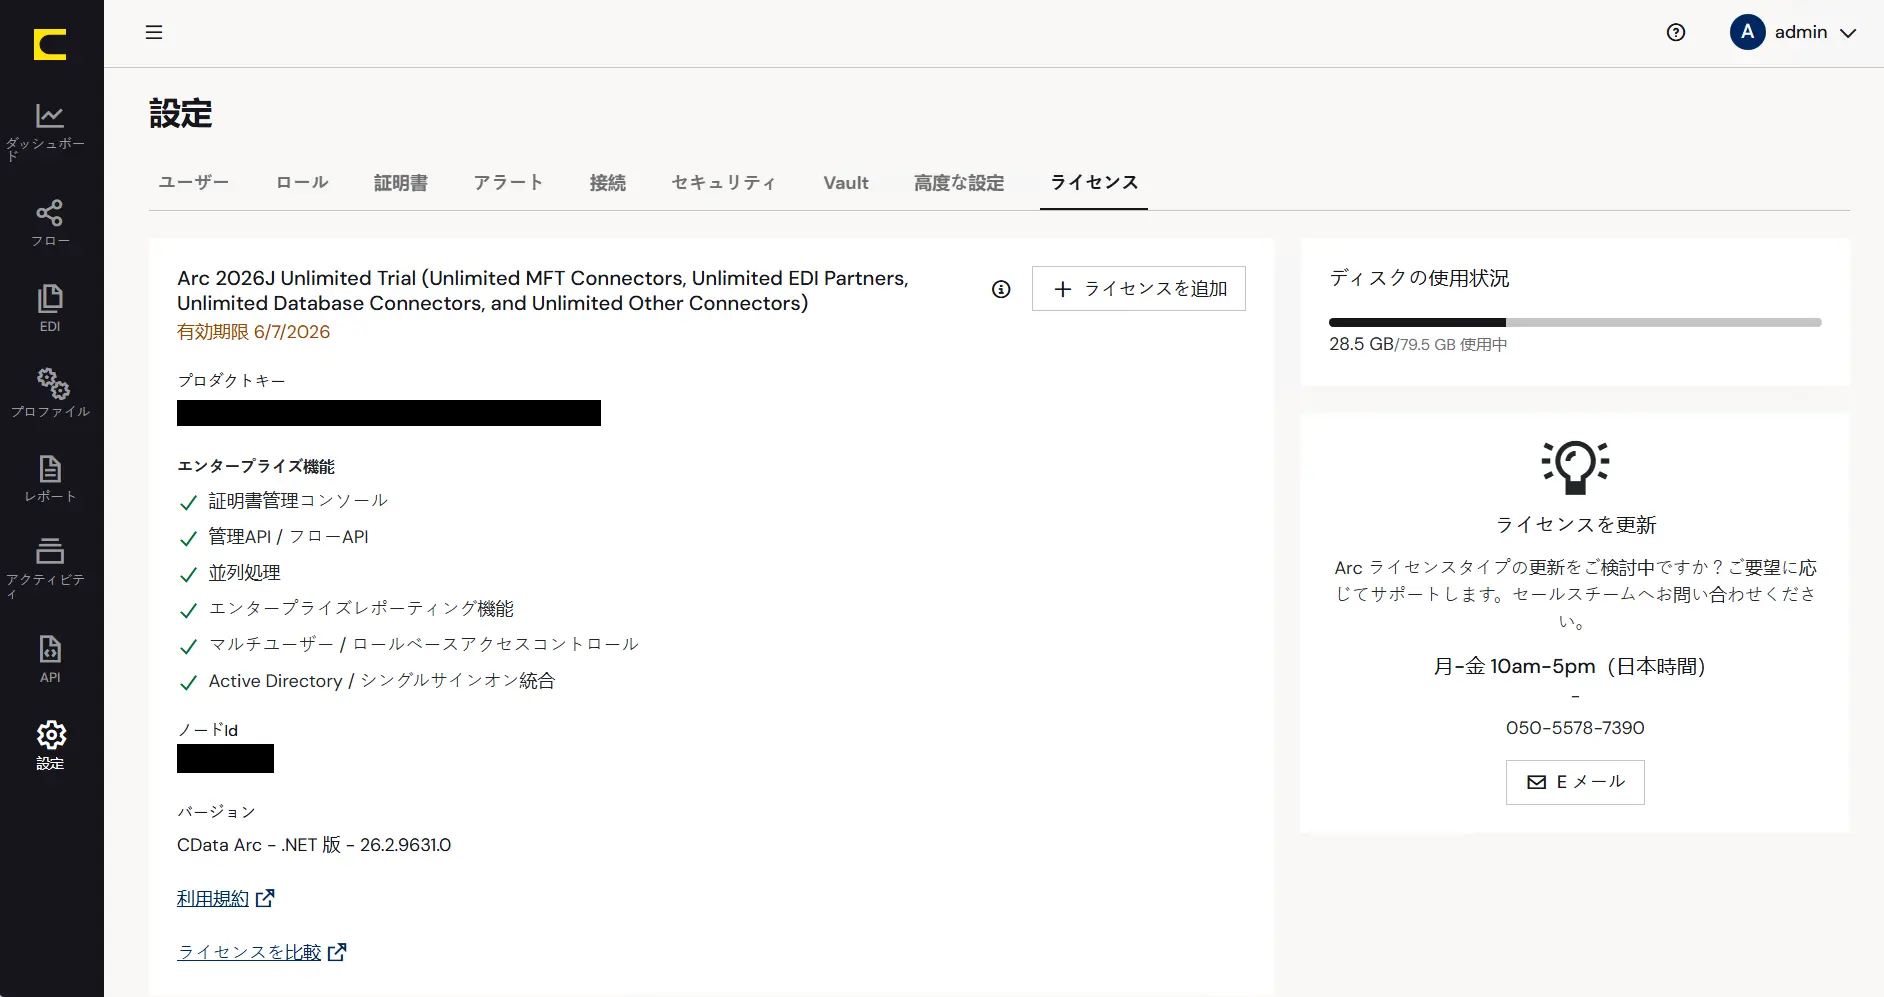Click the redacted product key field

click(389, 413)
